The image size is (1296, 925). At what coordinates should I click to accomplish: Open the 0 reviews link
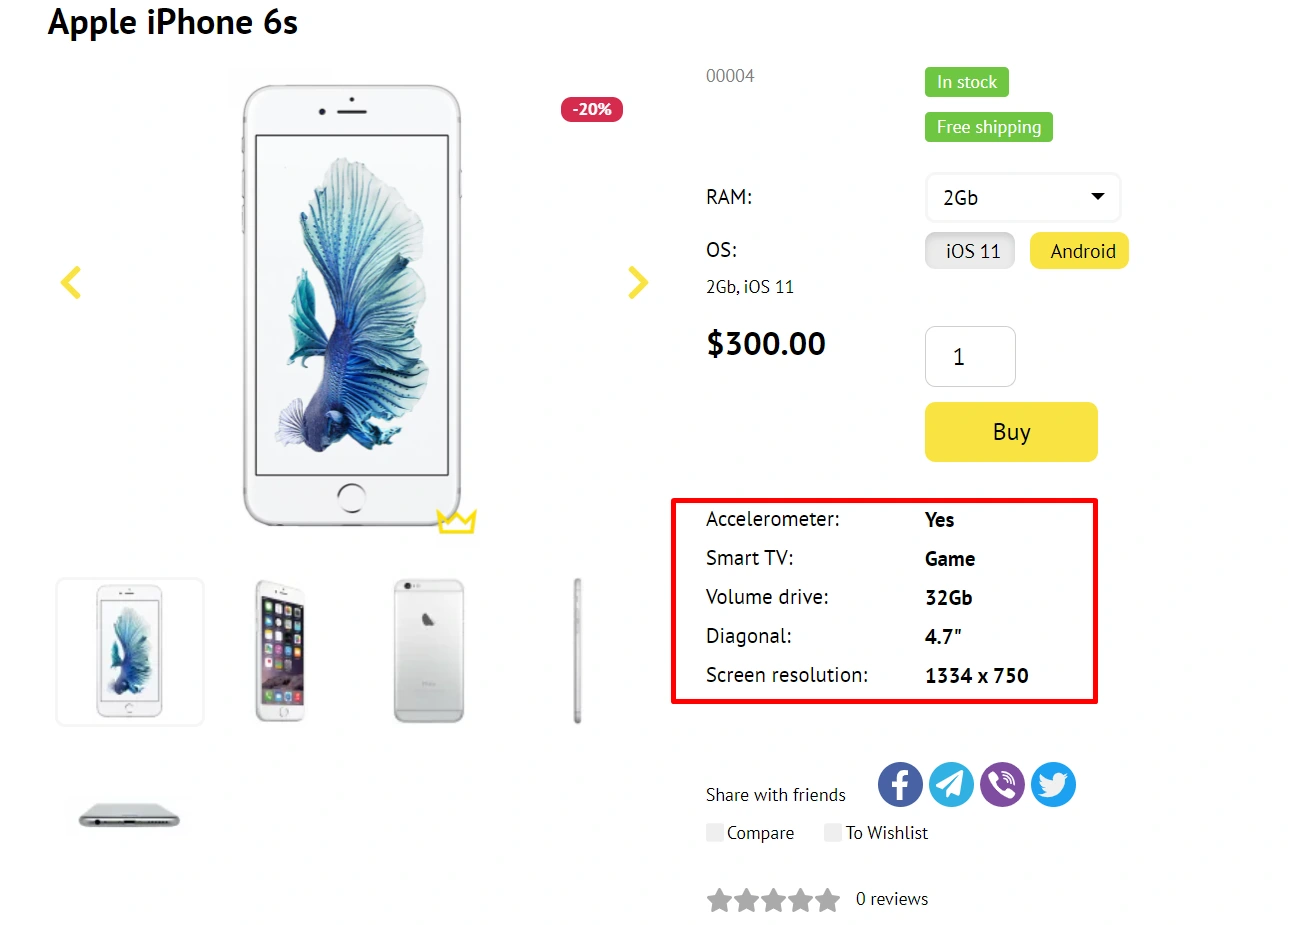(x=892, y=899)
